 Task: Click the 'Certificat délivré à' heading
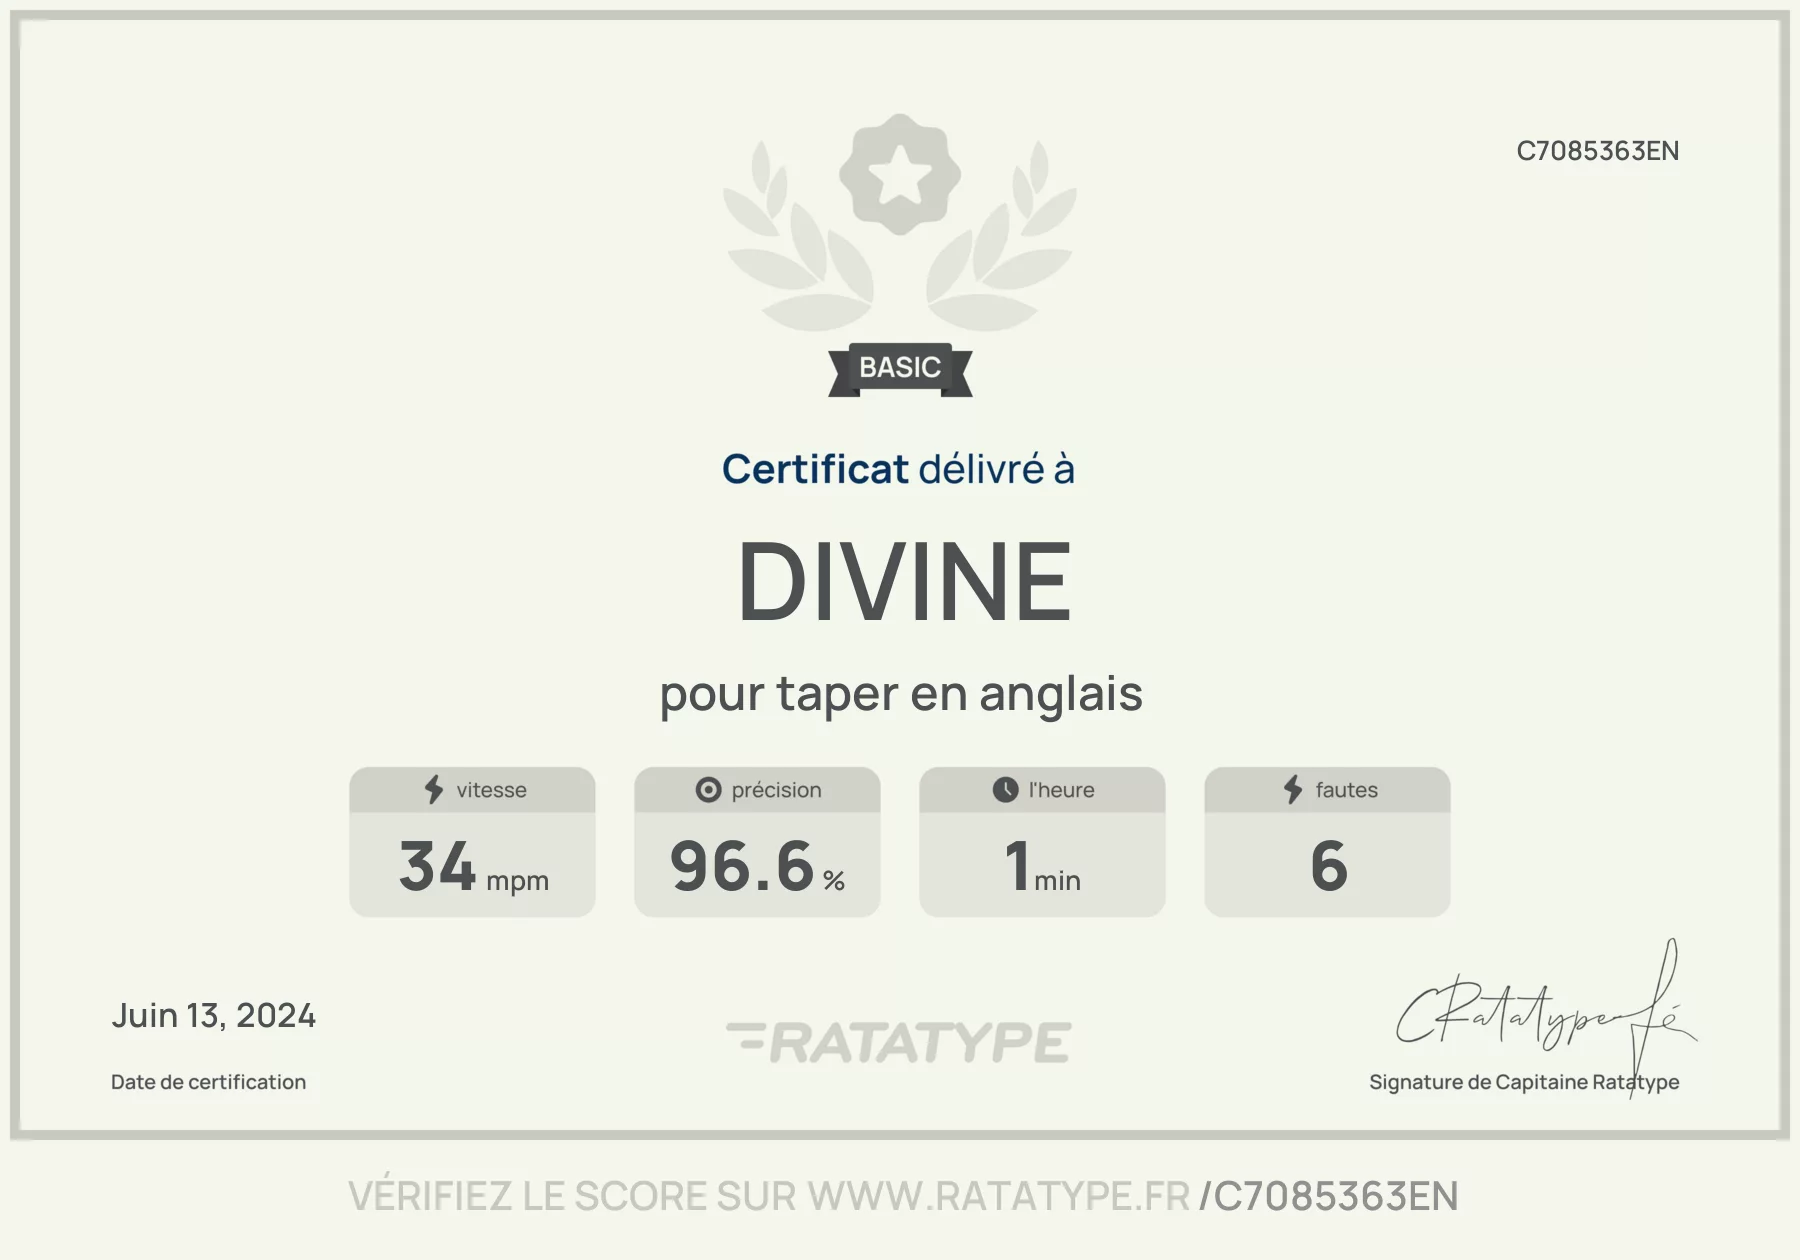[898, 469]
